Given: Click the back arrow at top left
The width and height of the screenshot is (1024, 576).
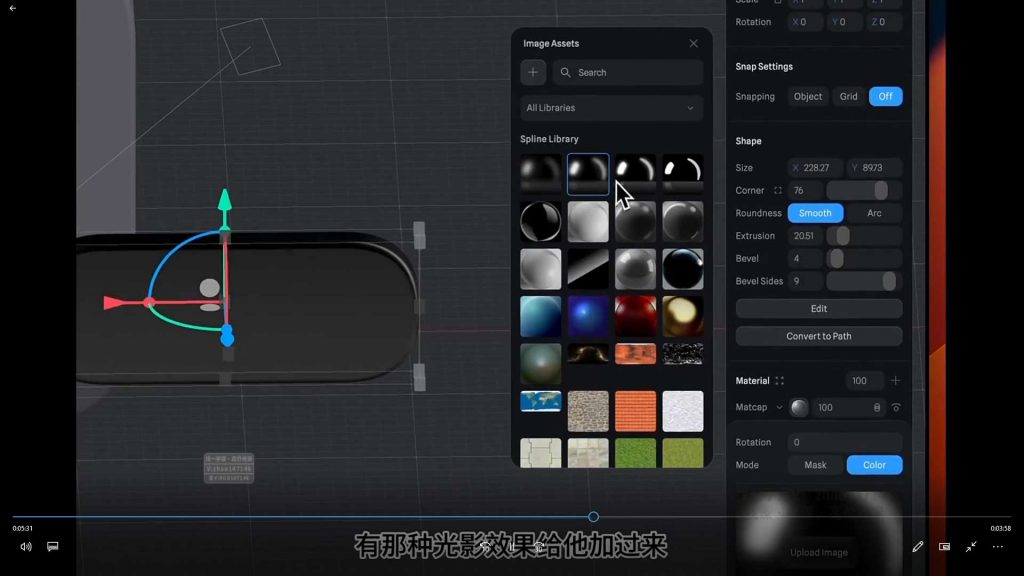Looking at the screenshot, I should click(x=14, y=8).
